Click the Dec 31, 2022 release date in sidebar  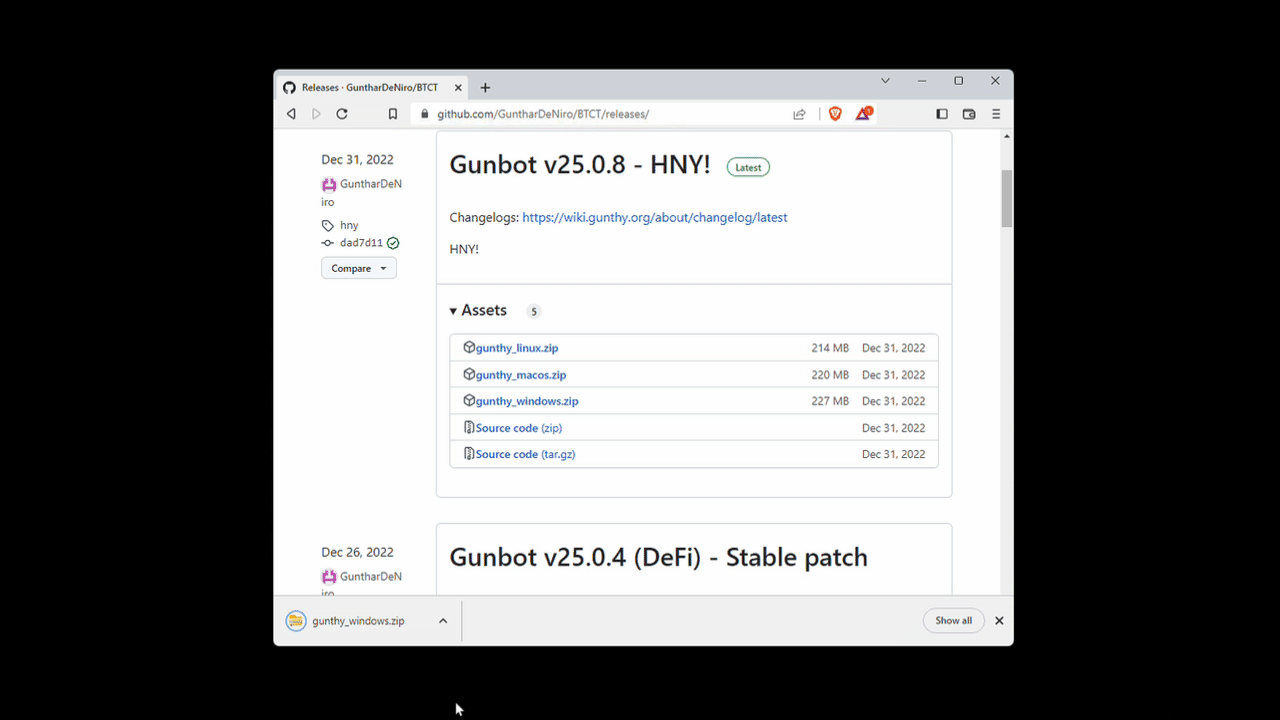point(357,160)
